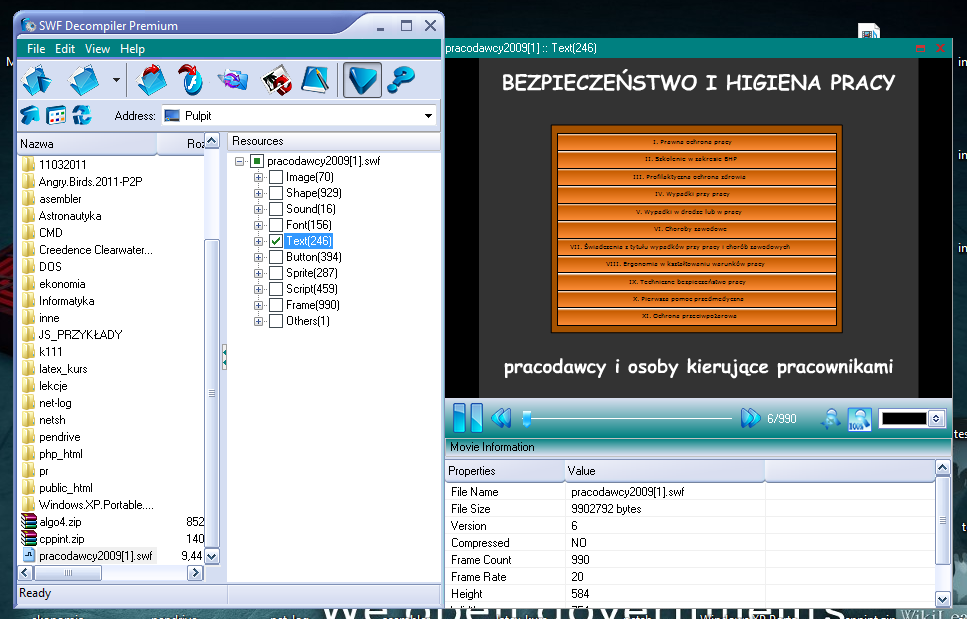Click the fit-to-window zoom icon
The image size is (967, 619).
[830, 419]
